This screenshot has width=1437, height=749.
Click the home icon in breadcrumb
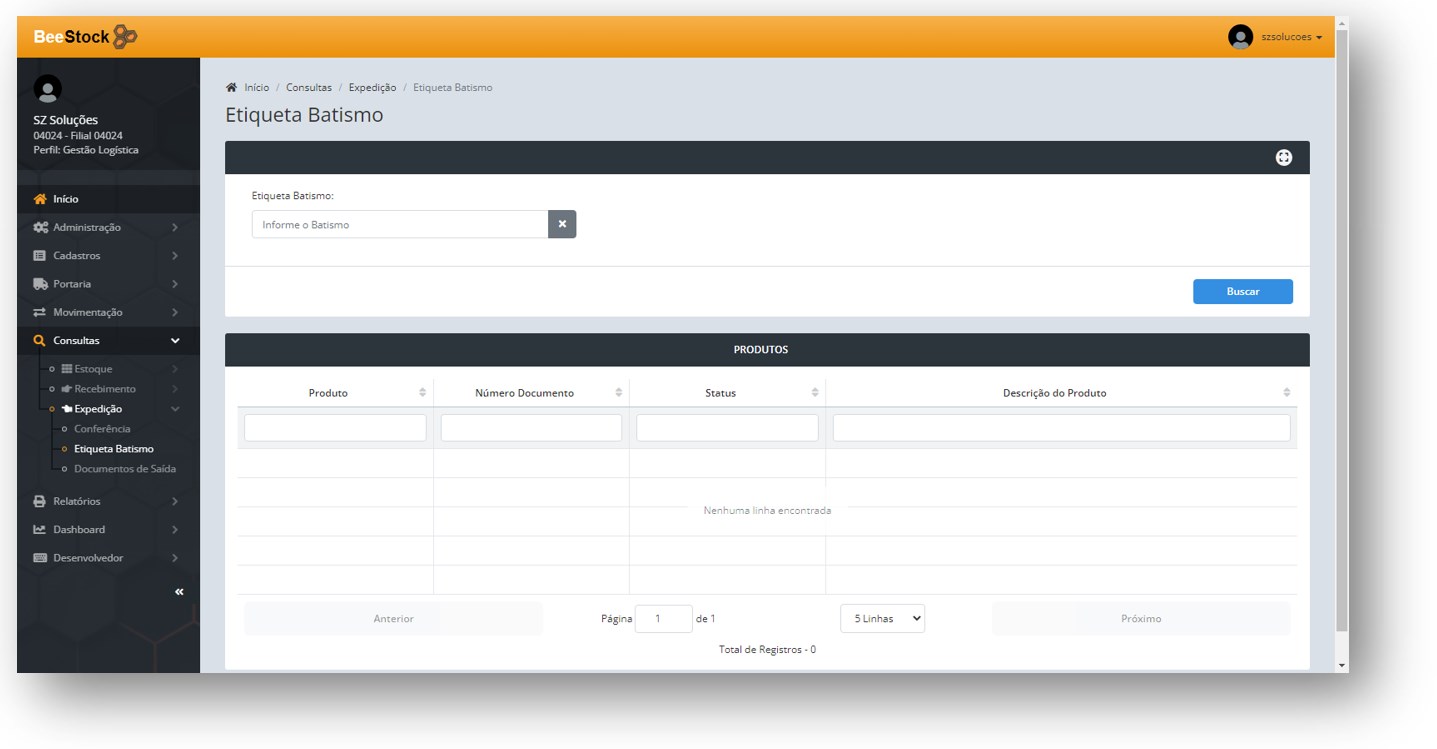pyautogui.click(x=231, y=88)
